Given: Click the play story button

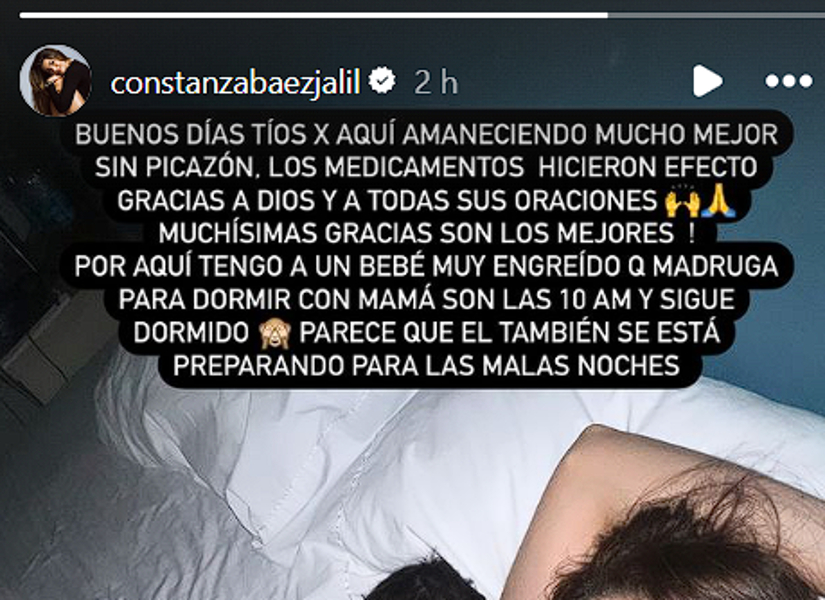Looking at the screenshot, I should coord(707,81).
